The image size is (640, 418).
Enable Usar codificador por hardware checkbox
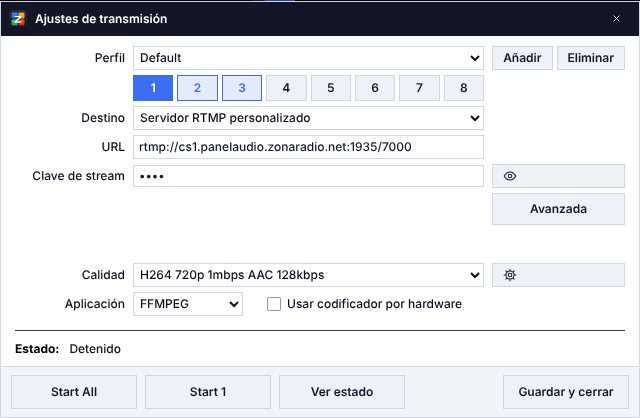click(x=274, y=304)
